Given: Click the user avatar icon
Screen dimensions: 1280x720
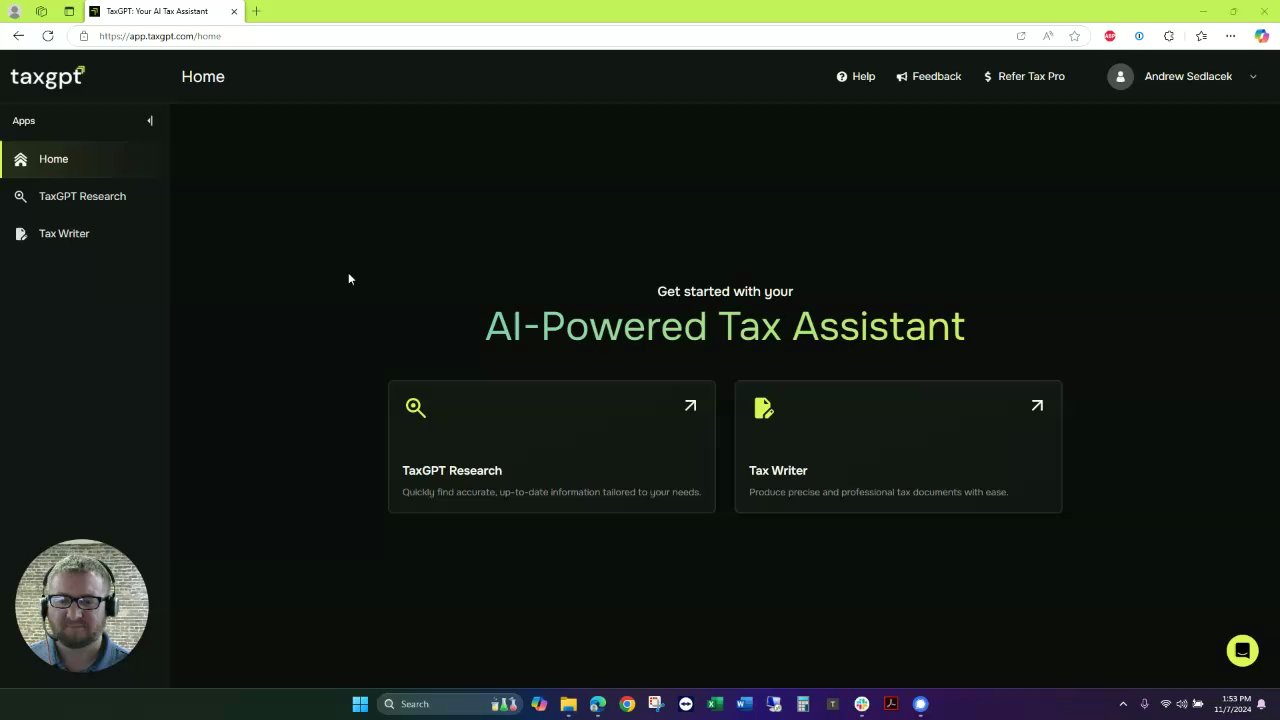Looking at the screenshot, I should (1120, 76).
